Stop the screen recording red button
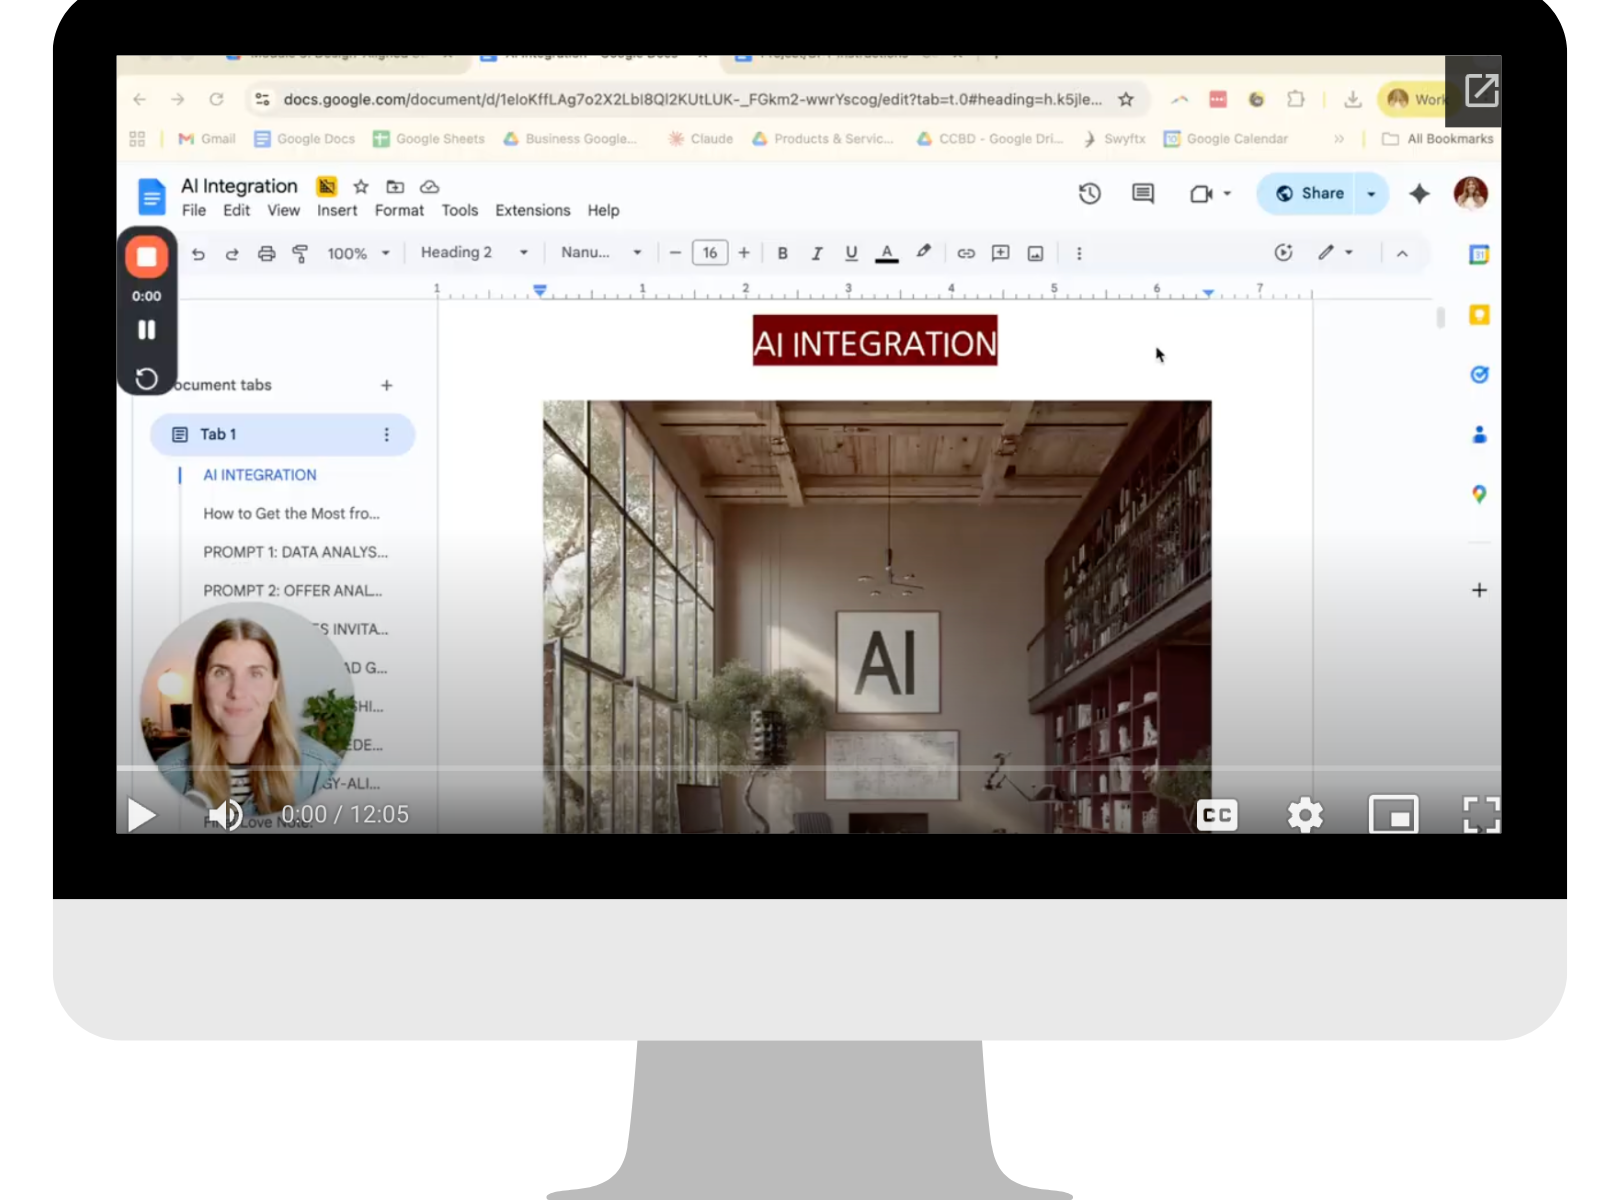The image size is (1620, 1200). tap(147, 257)
